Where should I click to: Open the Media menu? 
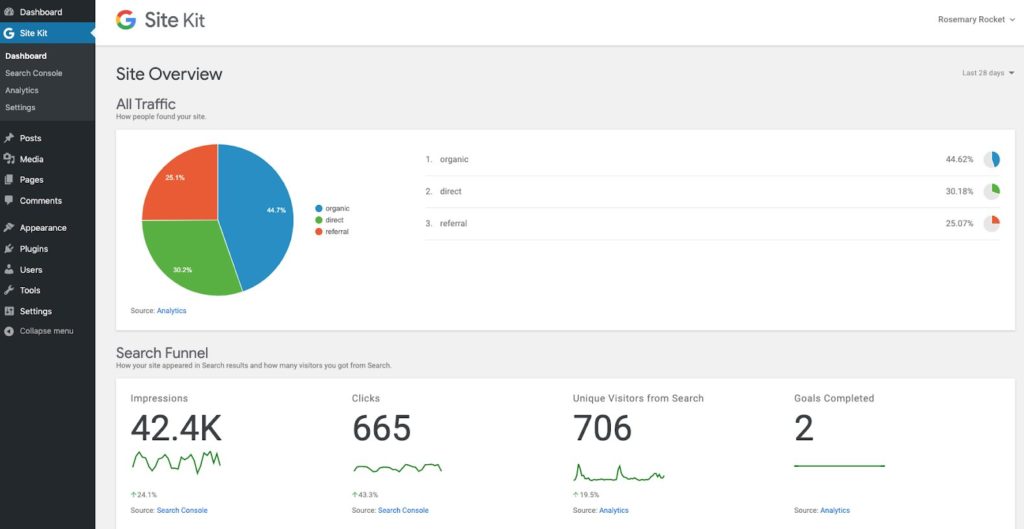(x=48, y=159)
